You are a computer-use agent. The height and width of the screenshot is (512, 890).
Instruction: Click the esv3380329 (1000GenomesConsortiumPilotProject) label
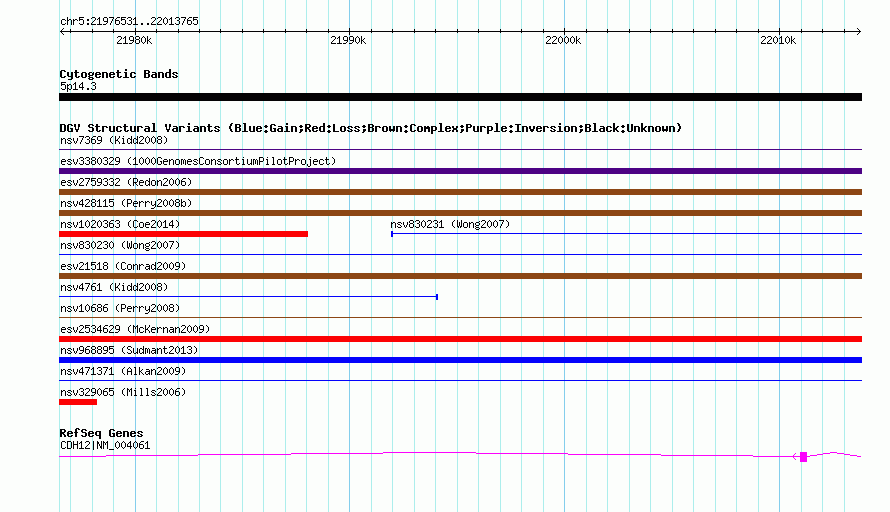pyautogui.click(x=198, y=161)
